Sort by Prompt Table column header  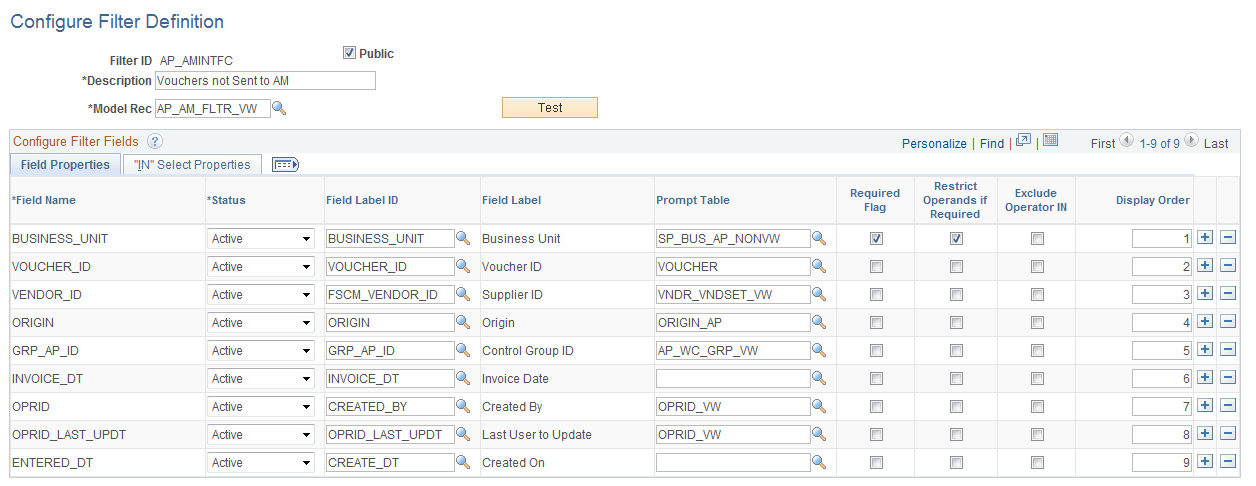pos(693,200)
